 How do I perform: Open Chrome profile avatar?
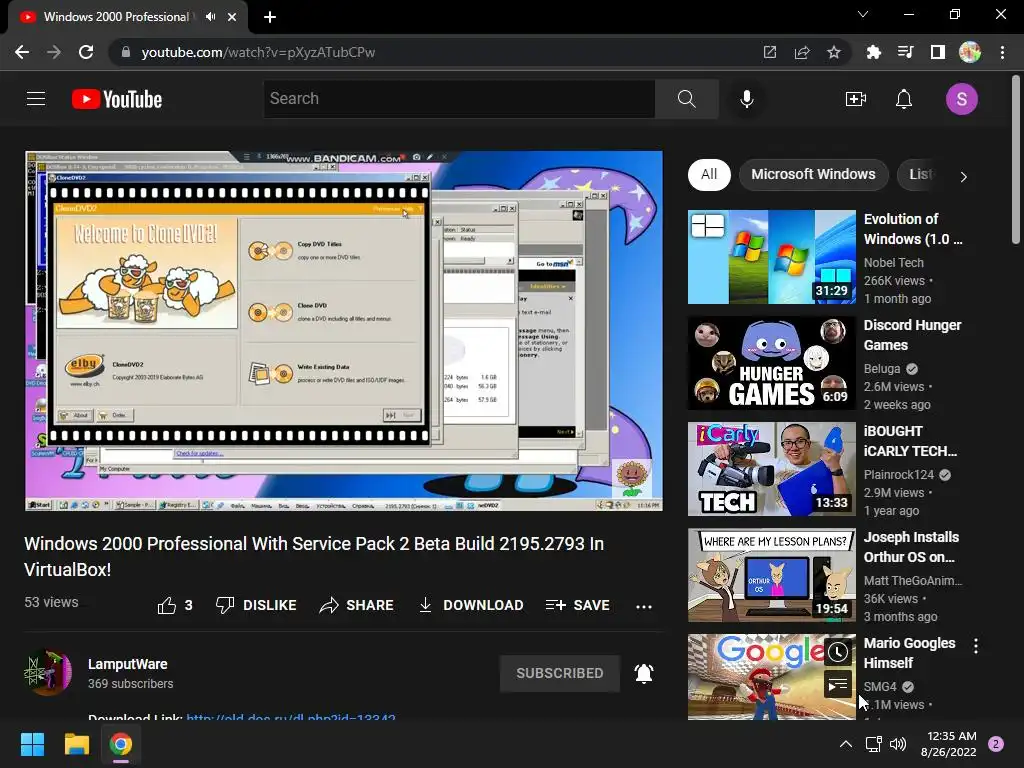click(x=970, y=52)
